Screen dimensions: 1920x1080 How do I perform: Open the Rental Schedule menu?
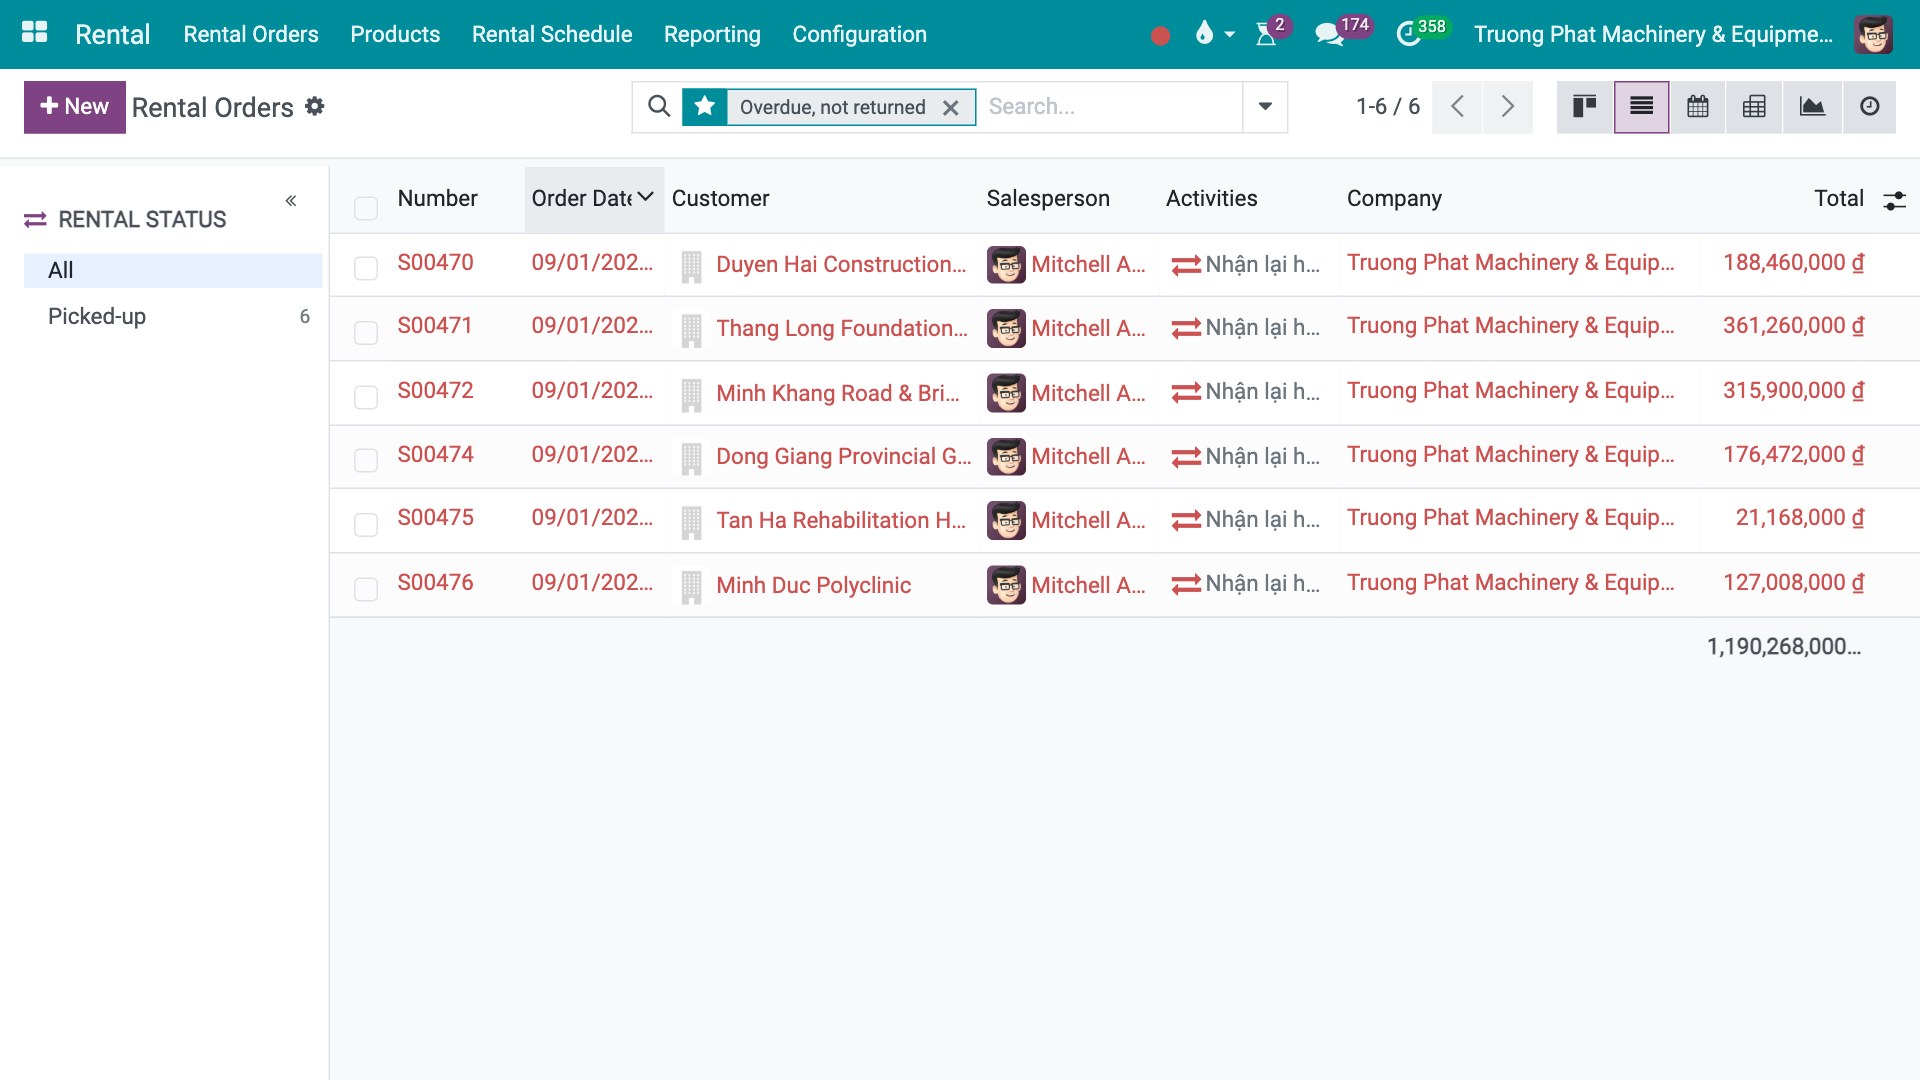pos(552,34)
